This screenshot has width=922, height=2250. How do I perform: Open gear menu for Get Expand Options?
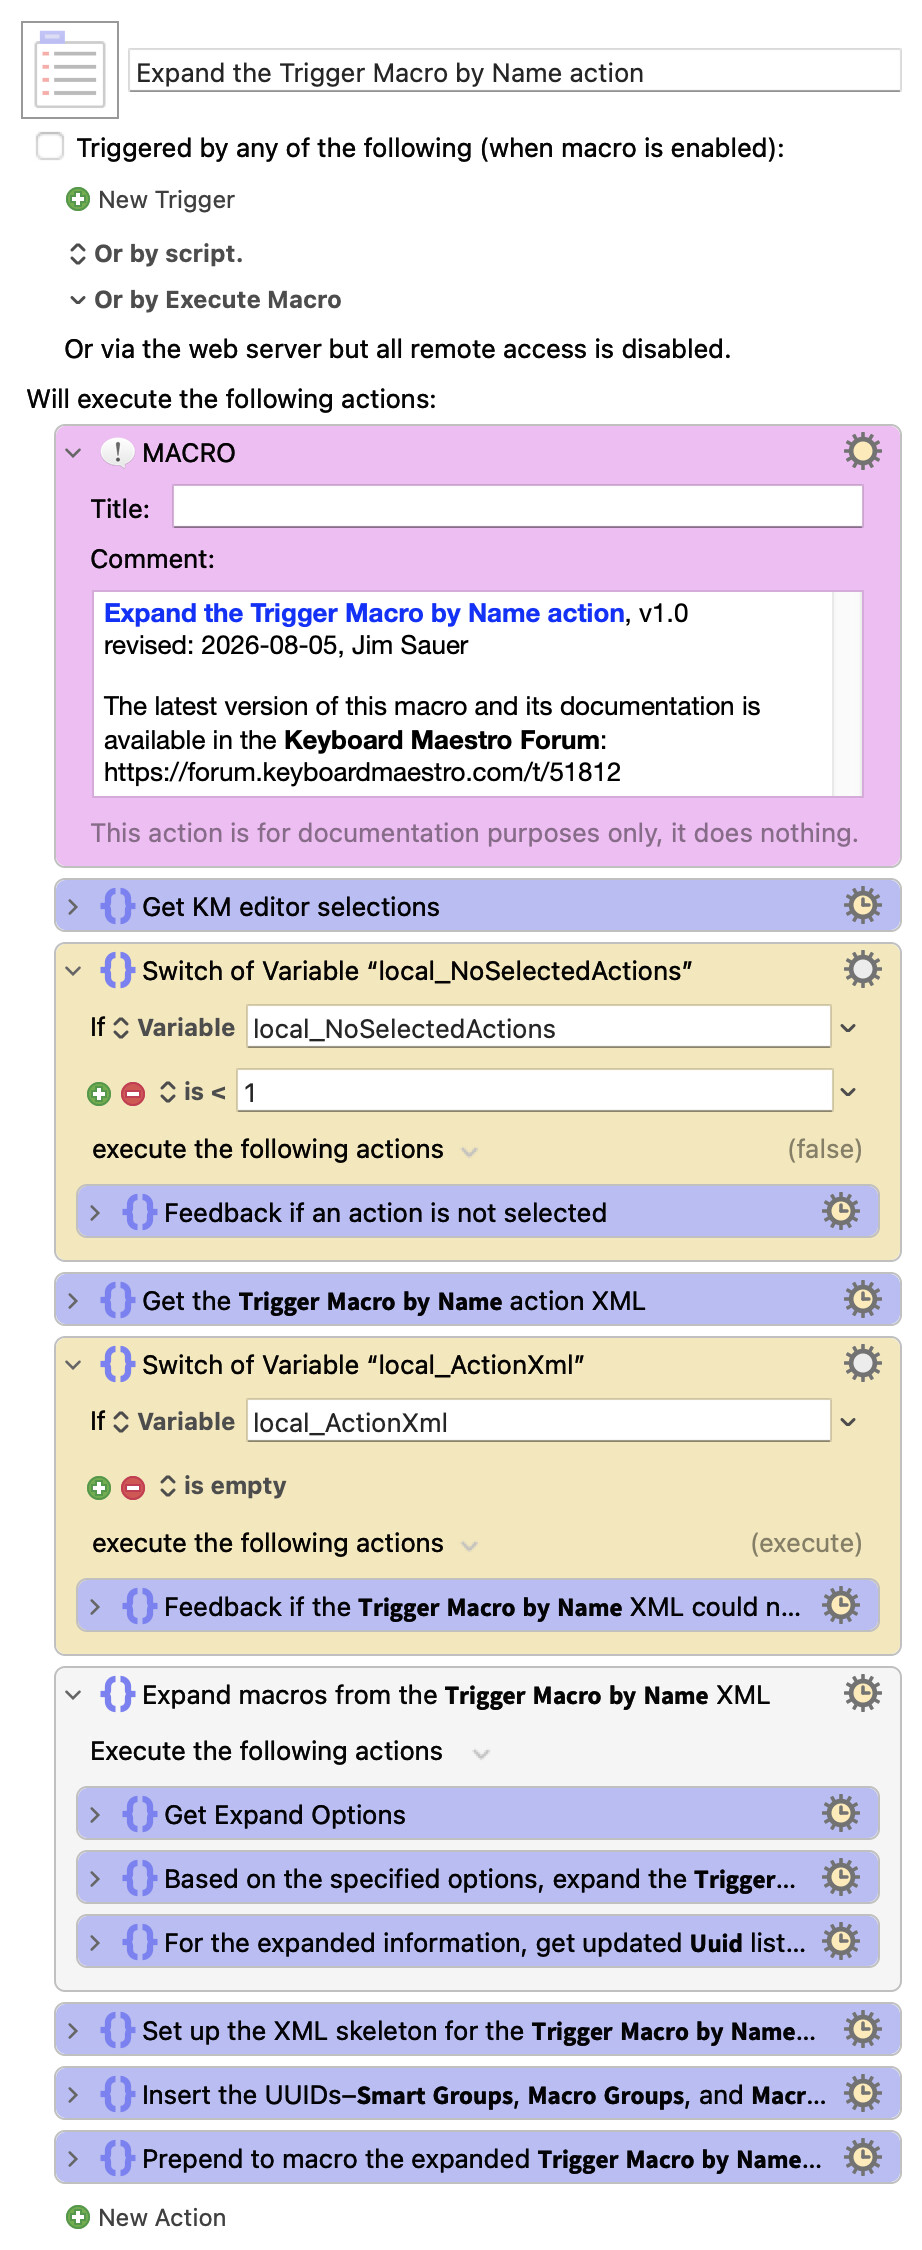coord(840,1814)
